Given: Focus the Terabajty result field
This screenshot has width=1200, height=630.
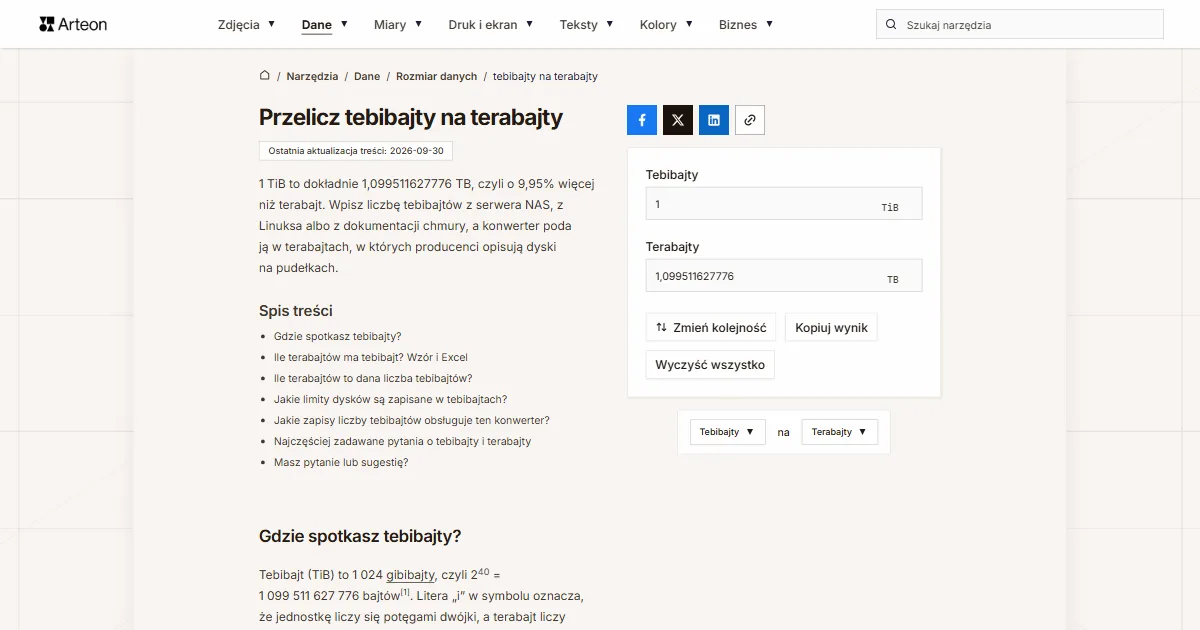Looking at the screenshot, I should [784, 276].
